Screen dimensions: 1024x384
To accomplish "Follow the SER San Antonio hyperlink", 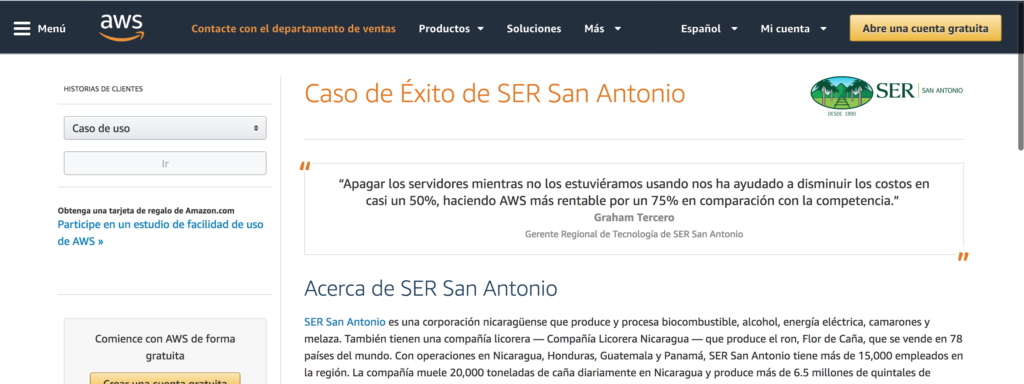I will pyautogui.click(x=345, y=322).
